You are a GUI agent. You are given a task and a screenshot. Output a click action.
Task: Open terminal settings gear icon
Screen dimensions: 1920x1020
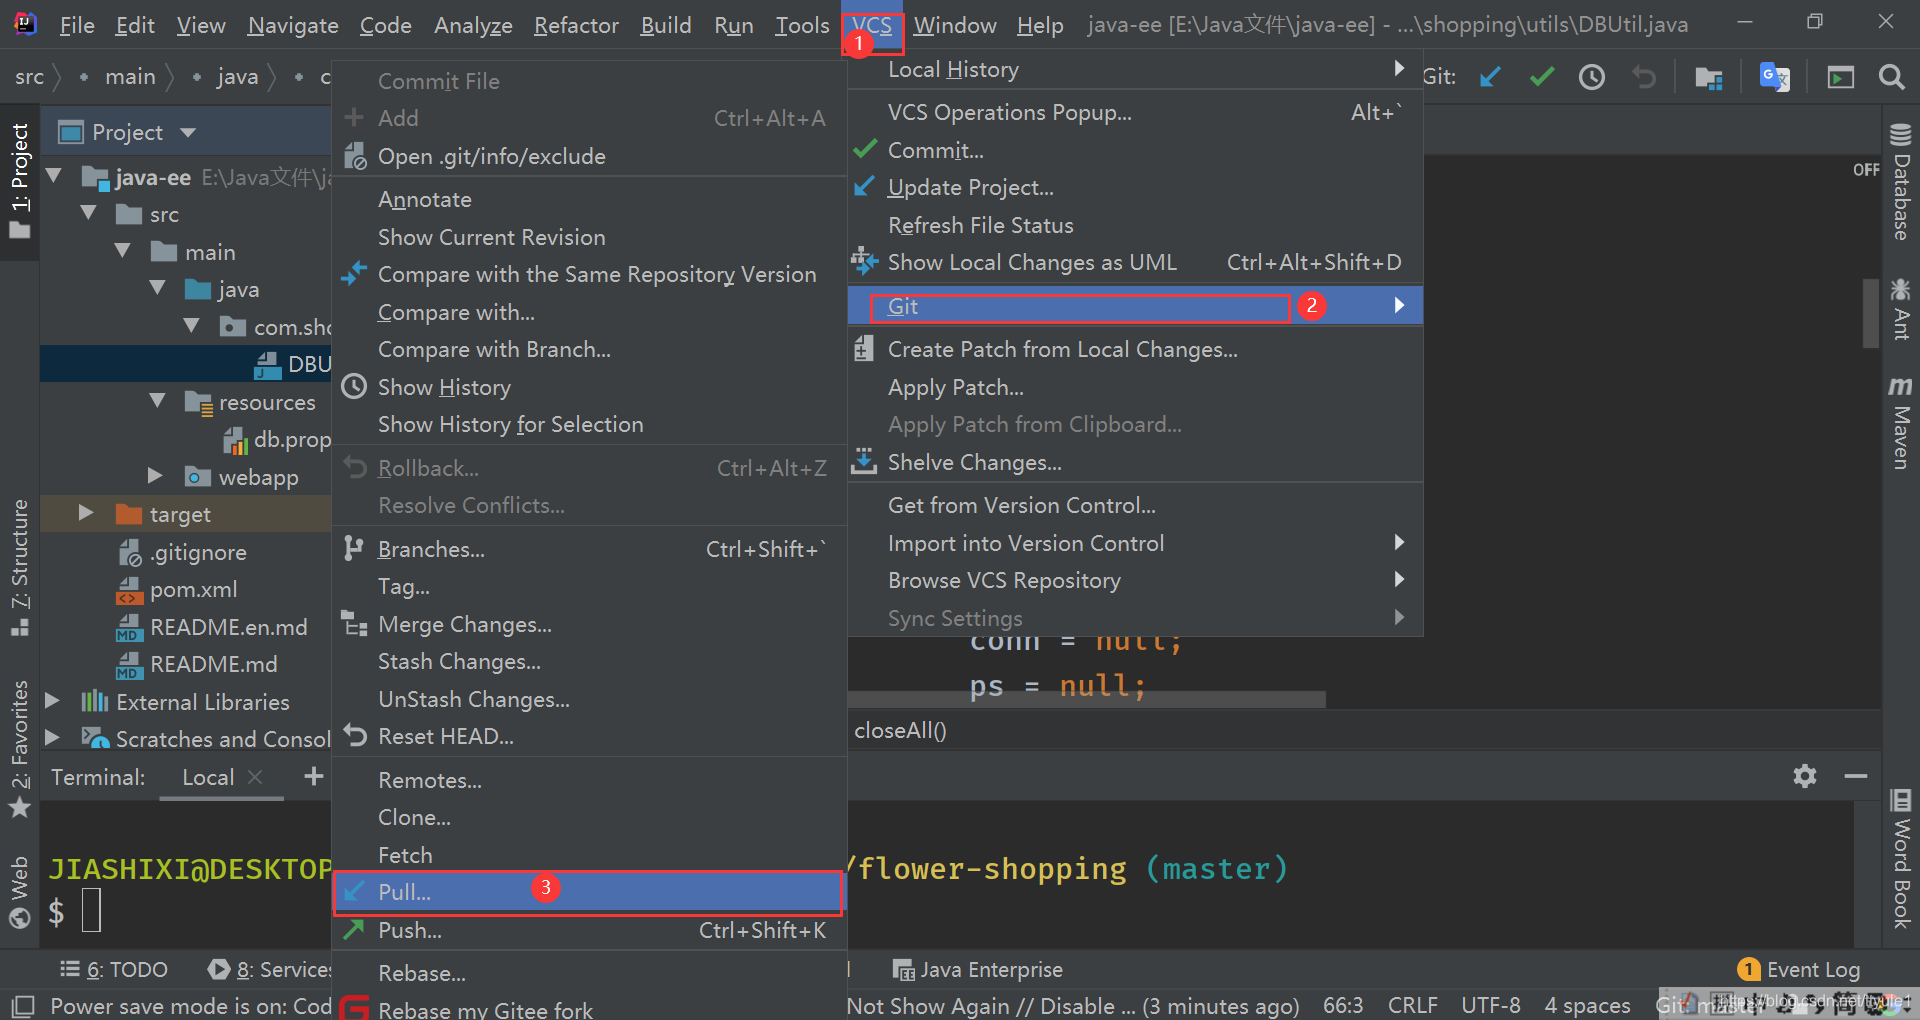1805,776
